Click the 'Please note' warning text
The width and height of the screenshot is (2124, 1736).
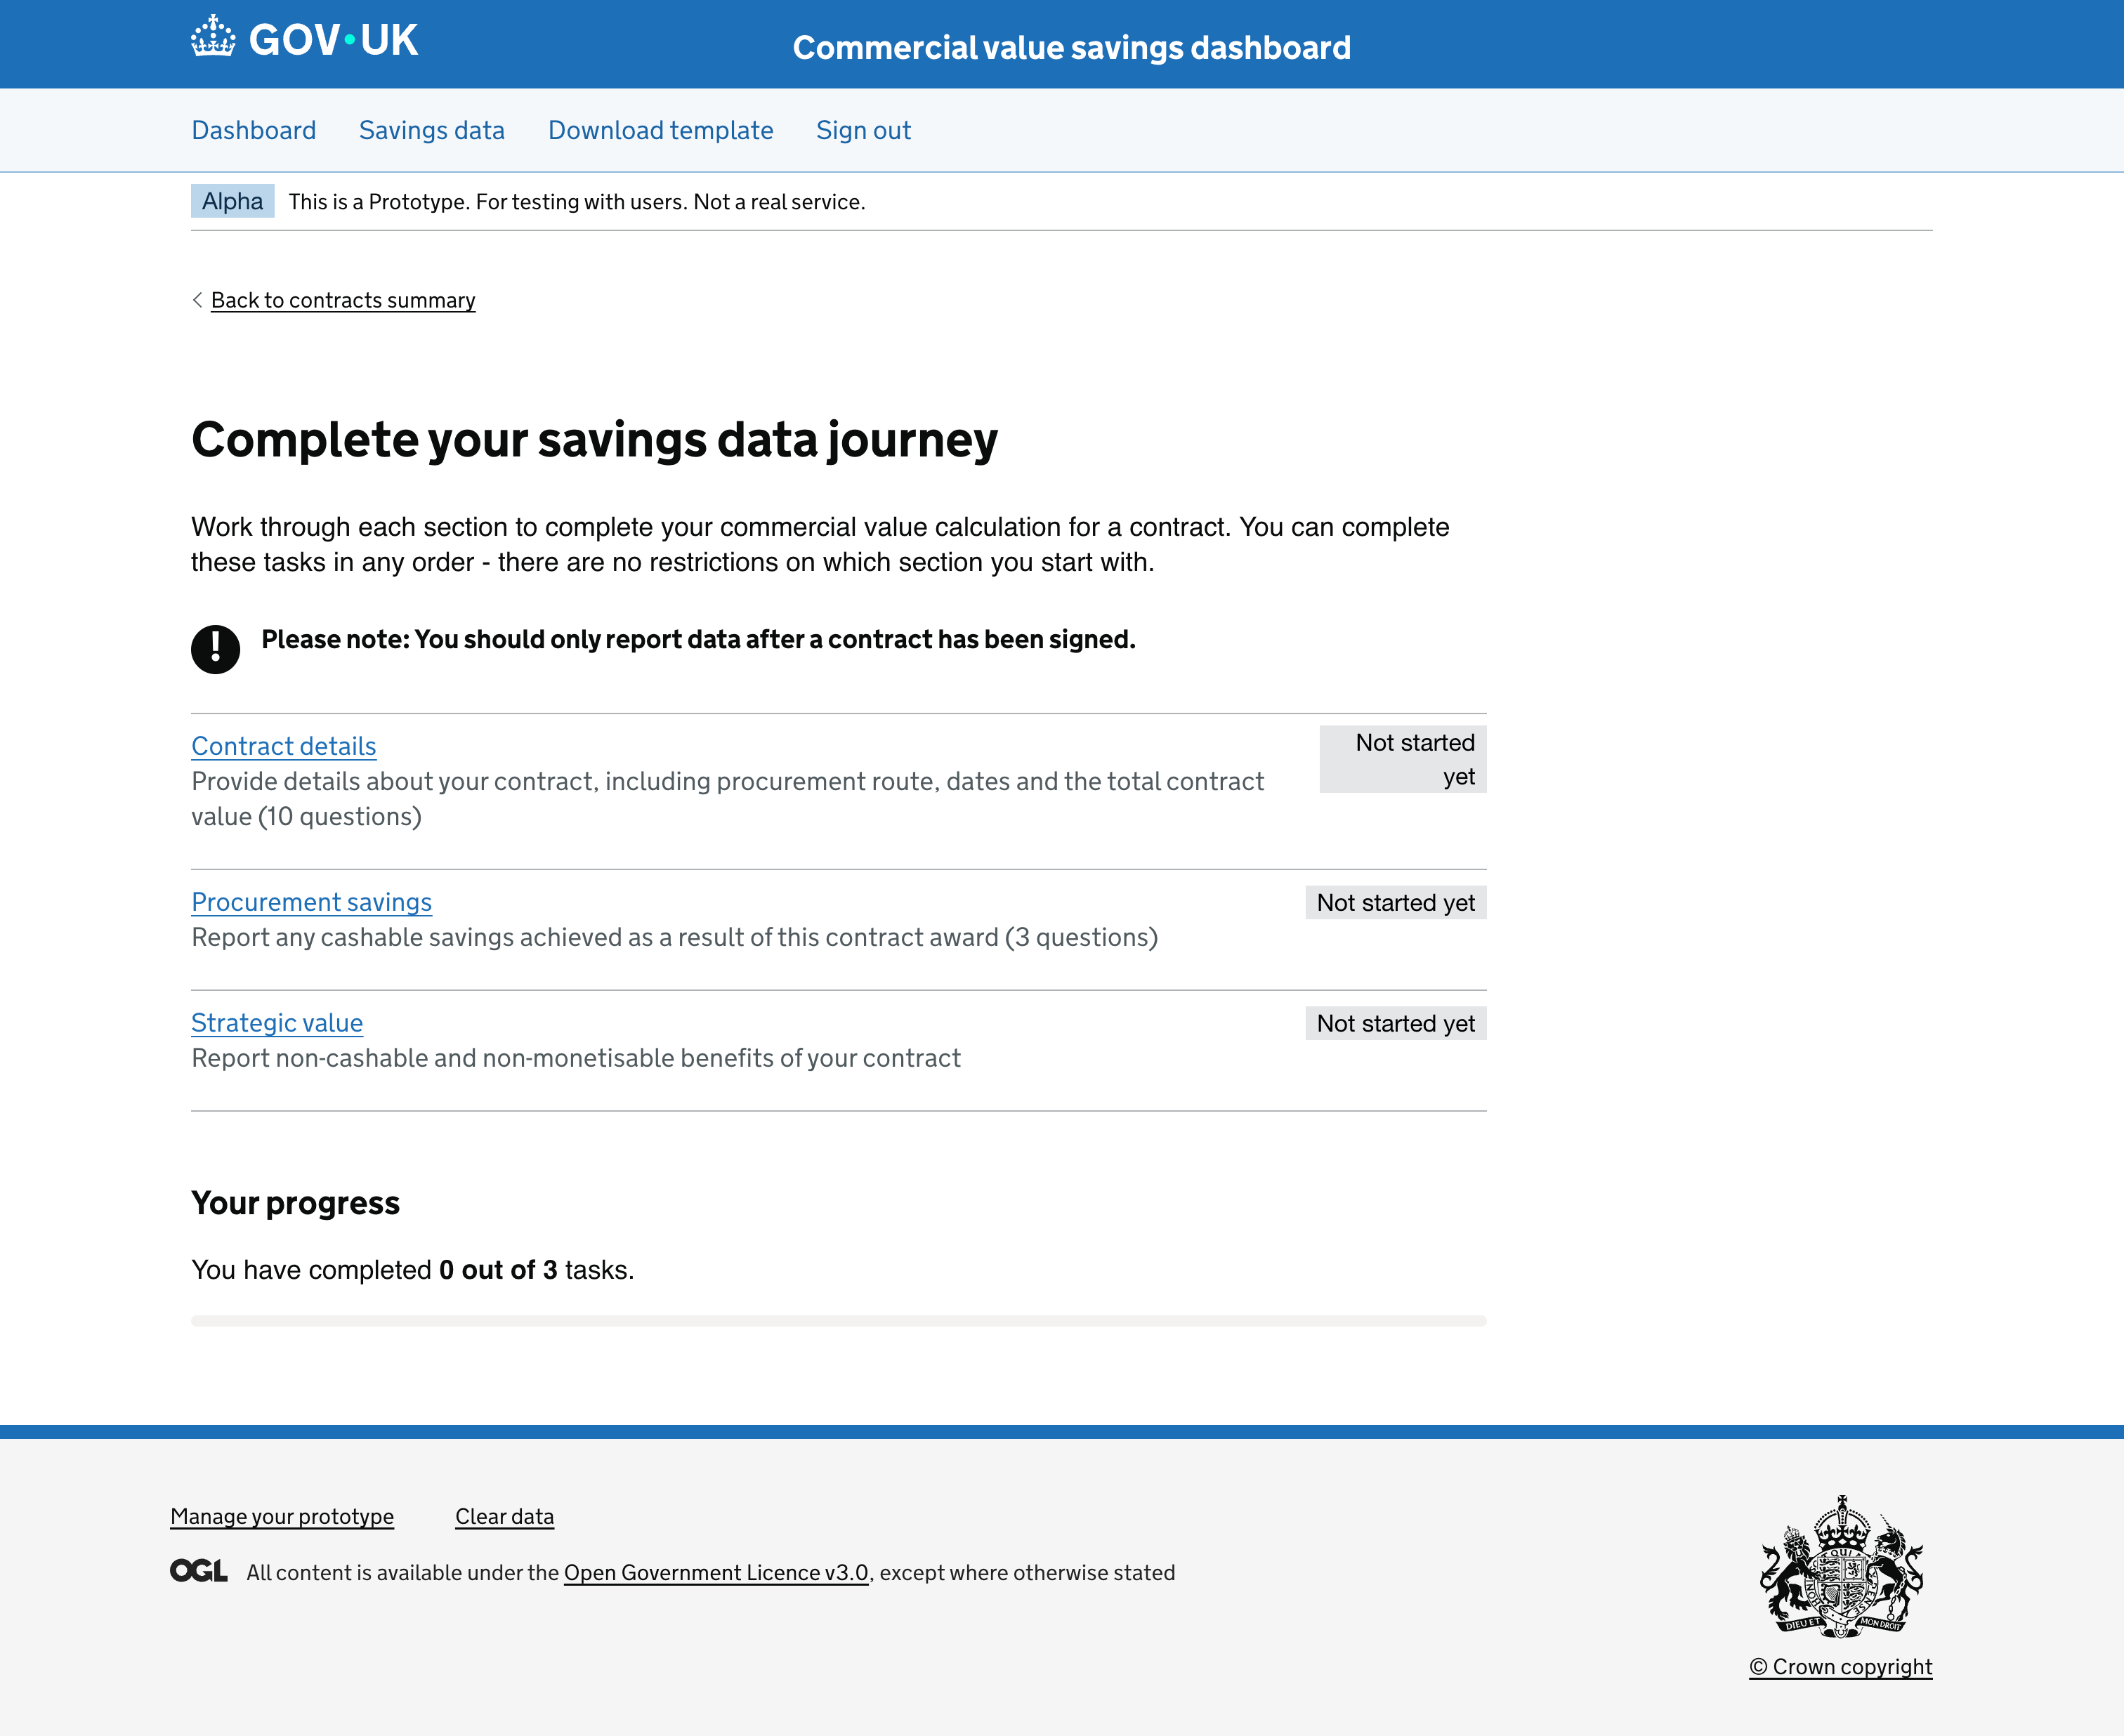click(699, 639)
